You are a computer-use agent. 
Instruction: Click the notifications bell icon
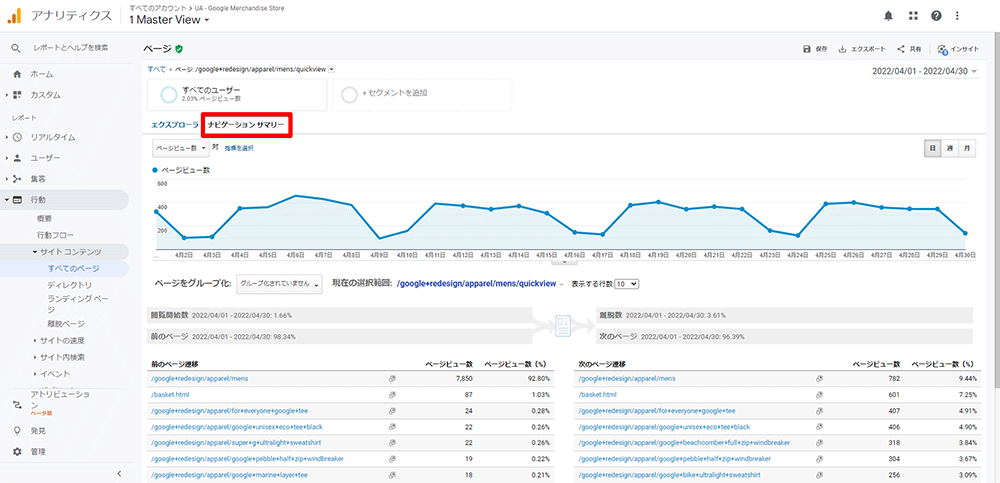888,16
